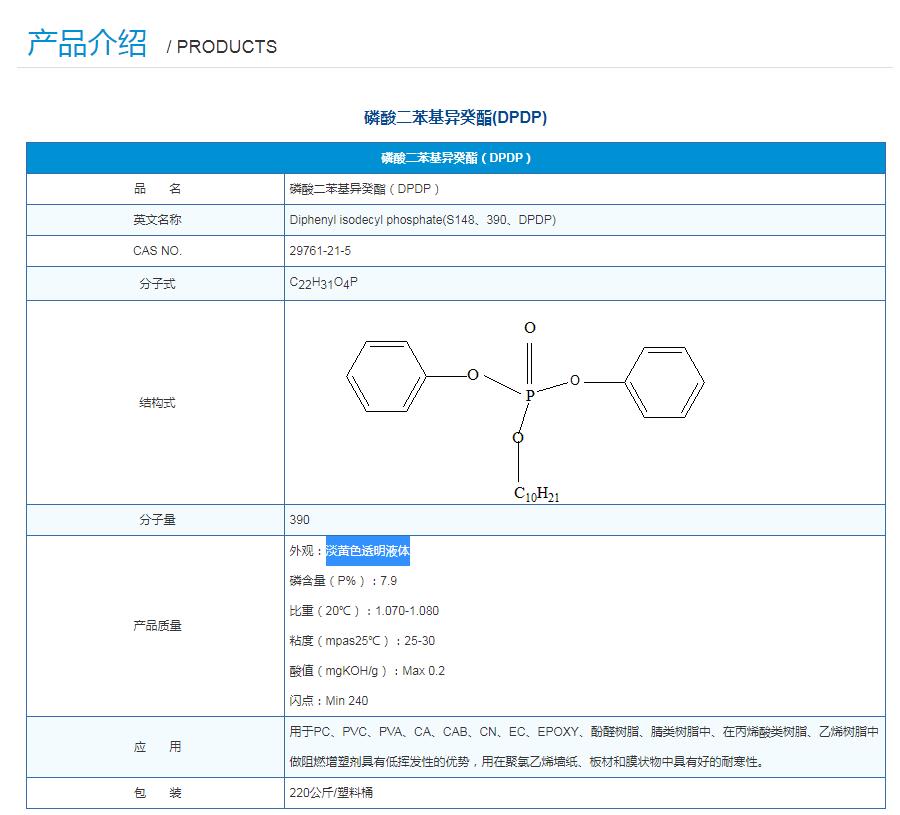Click the 产品介绍 page heading

click(x=87, y=43)
